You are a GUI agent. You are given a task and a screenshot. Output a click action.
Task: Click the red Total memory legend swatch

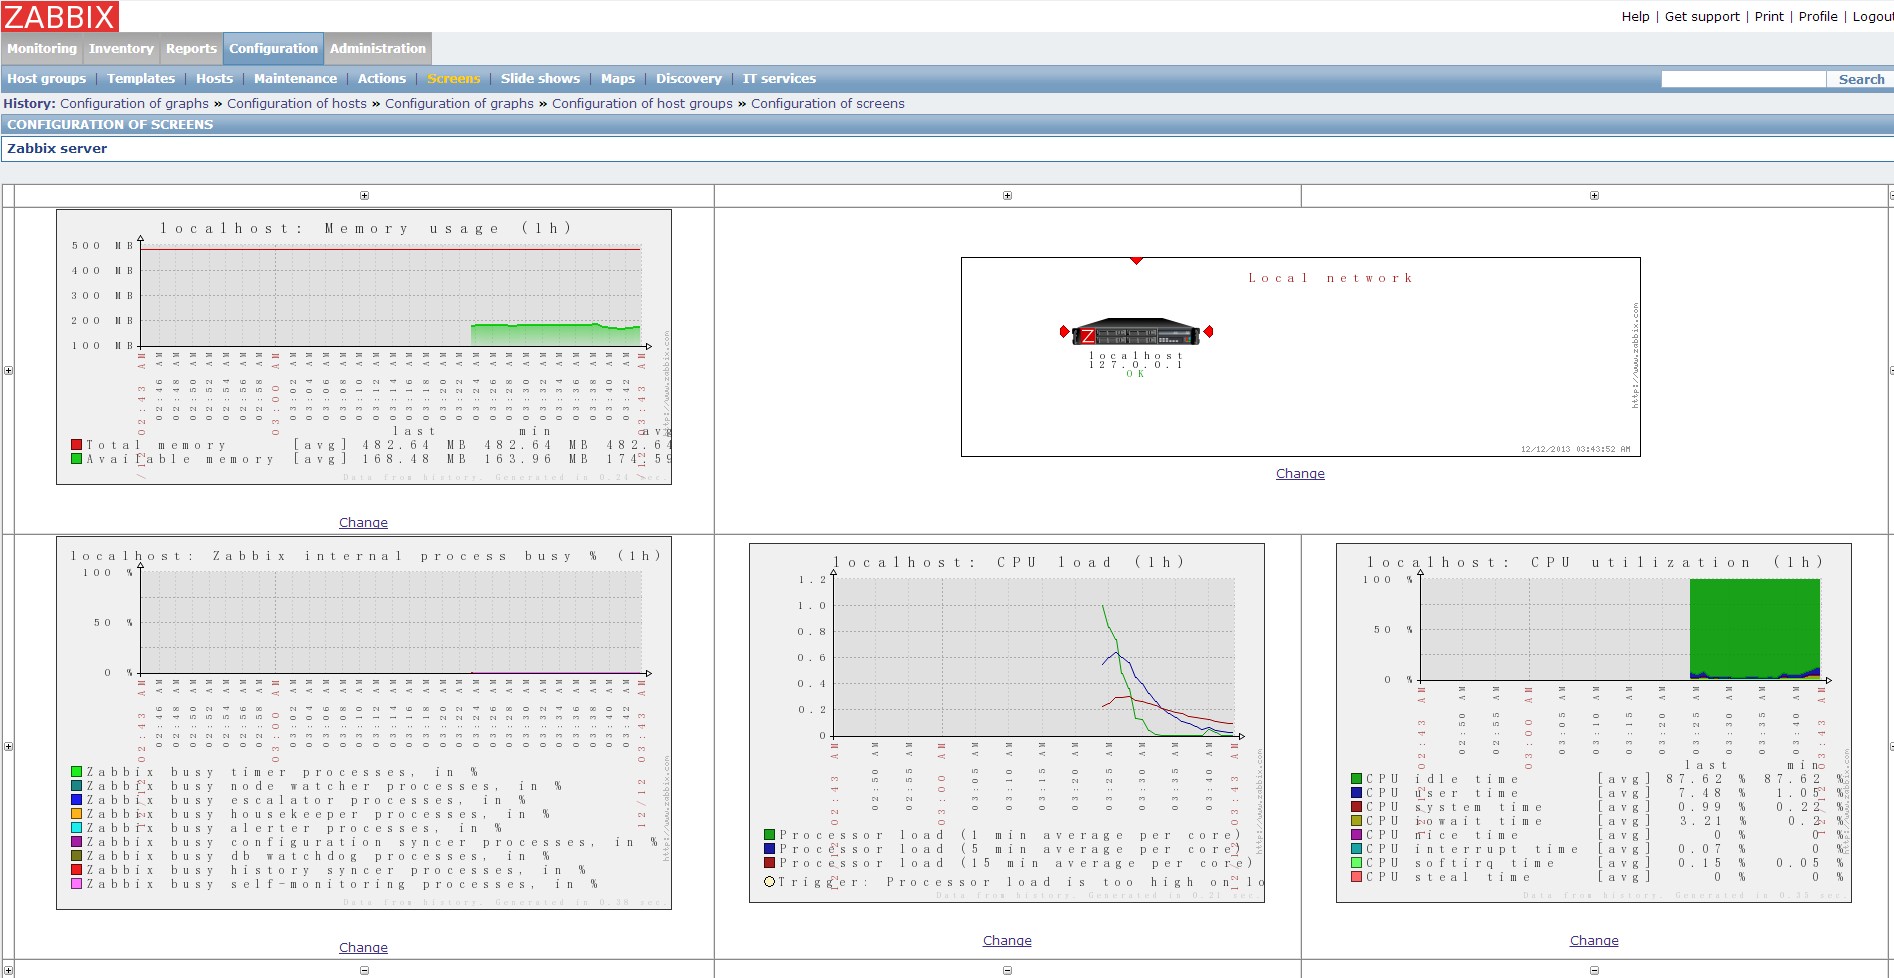pyautogui.click(x=76, y=445)
